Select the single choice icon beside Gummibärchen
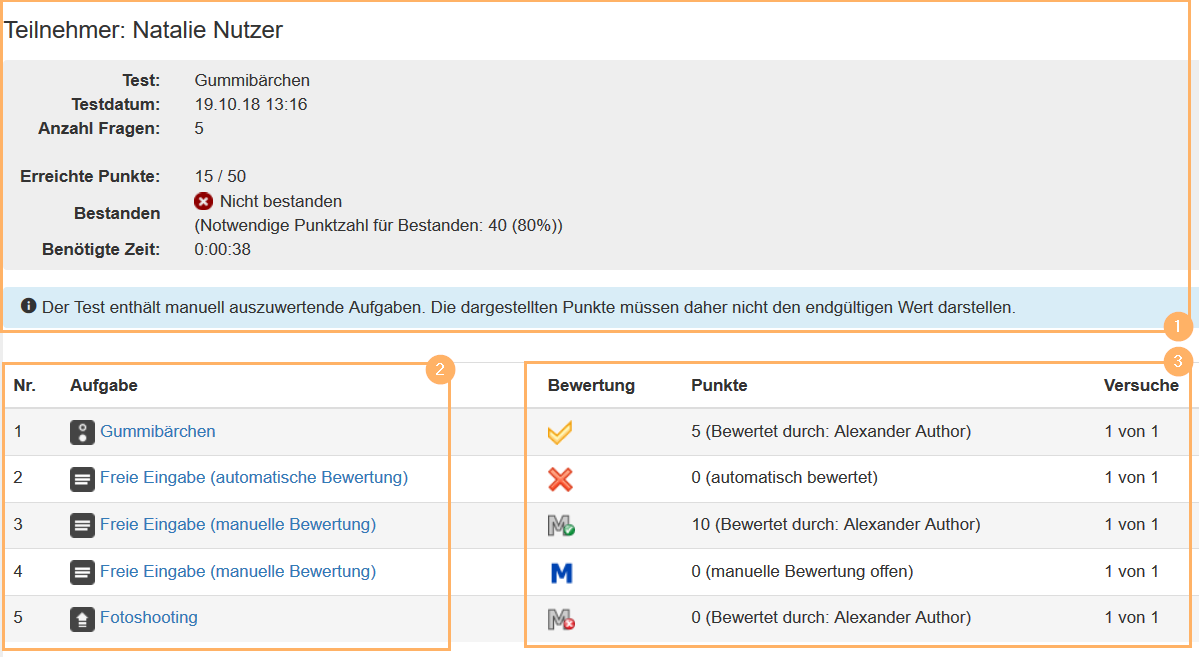The height and width of the screenshot is (657, 1199). tap(85, 432)
